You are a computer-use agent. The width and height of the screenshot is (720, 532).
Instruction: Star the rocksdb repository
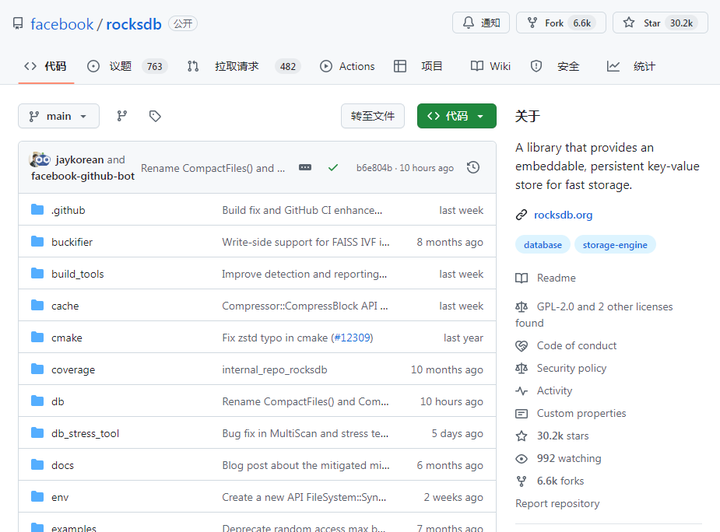pos(660,23)
